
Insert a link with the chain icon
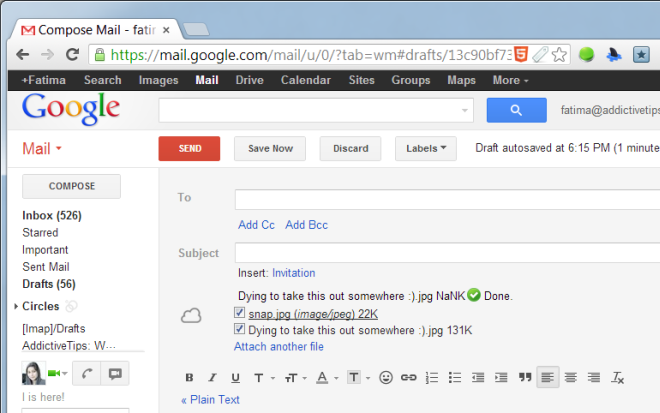[408, 378]
